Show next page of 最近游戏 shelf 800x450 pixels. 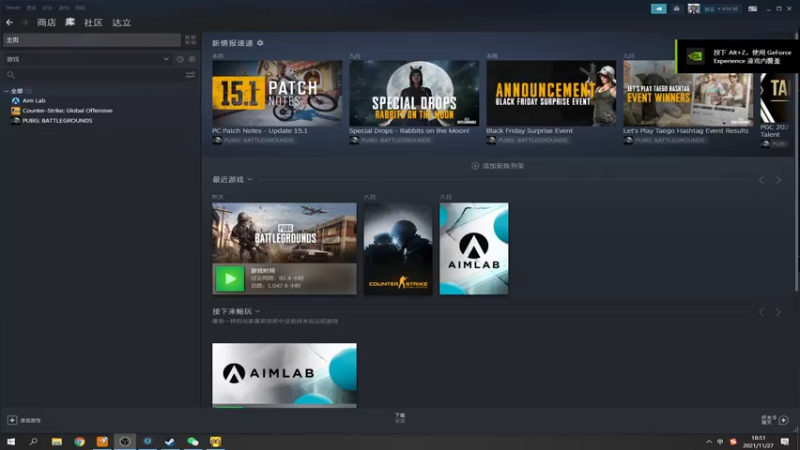[x=778, y=180]
